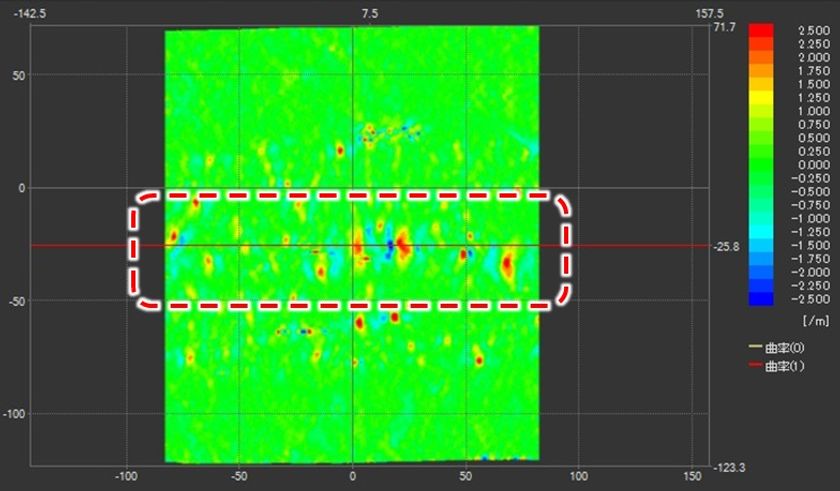Click the 157.5 right X range label
The width and height of the screenshot is (840, 491).
[x=709, y=13]
